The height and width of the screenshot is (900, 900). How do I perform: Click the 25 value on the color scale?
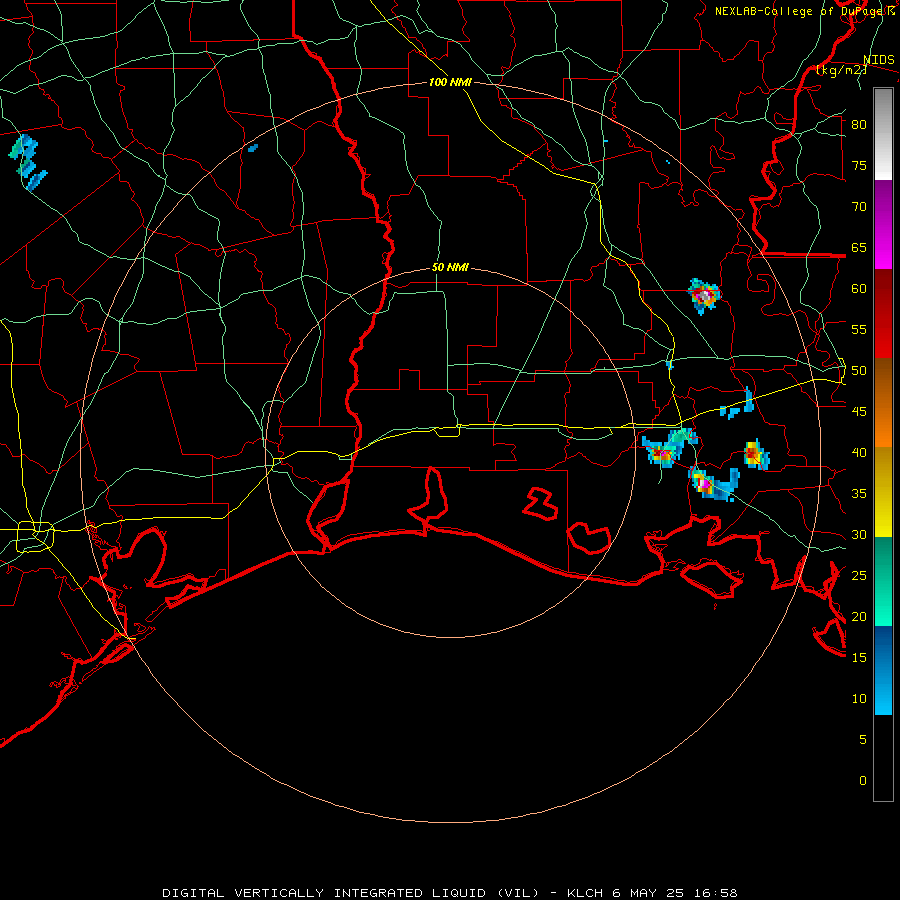(859, 576)
